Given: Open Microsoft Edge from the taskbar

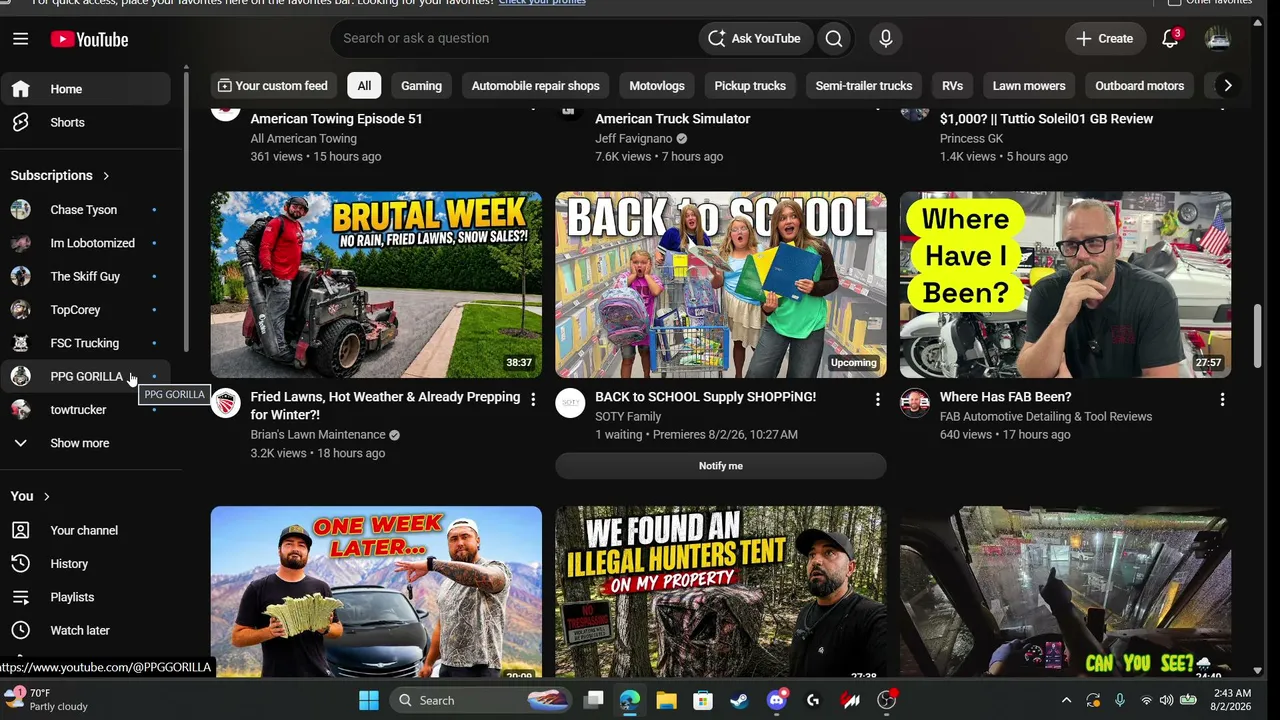Looking at the screenshot, I should 630,700.
